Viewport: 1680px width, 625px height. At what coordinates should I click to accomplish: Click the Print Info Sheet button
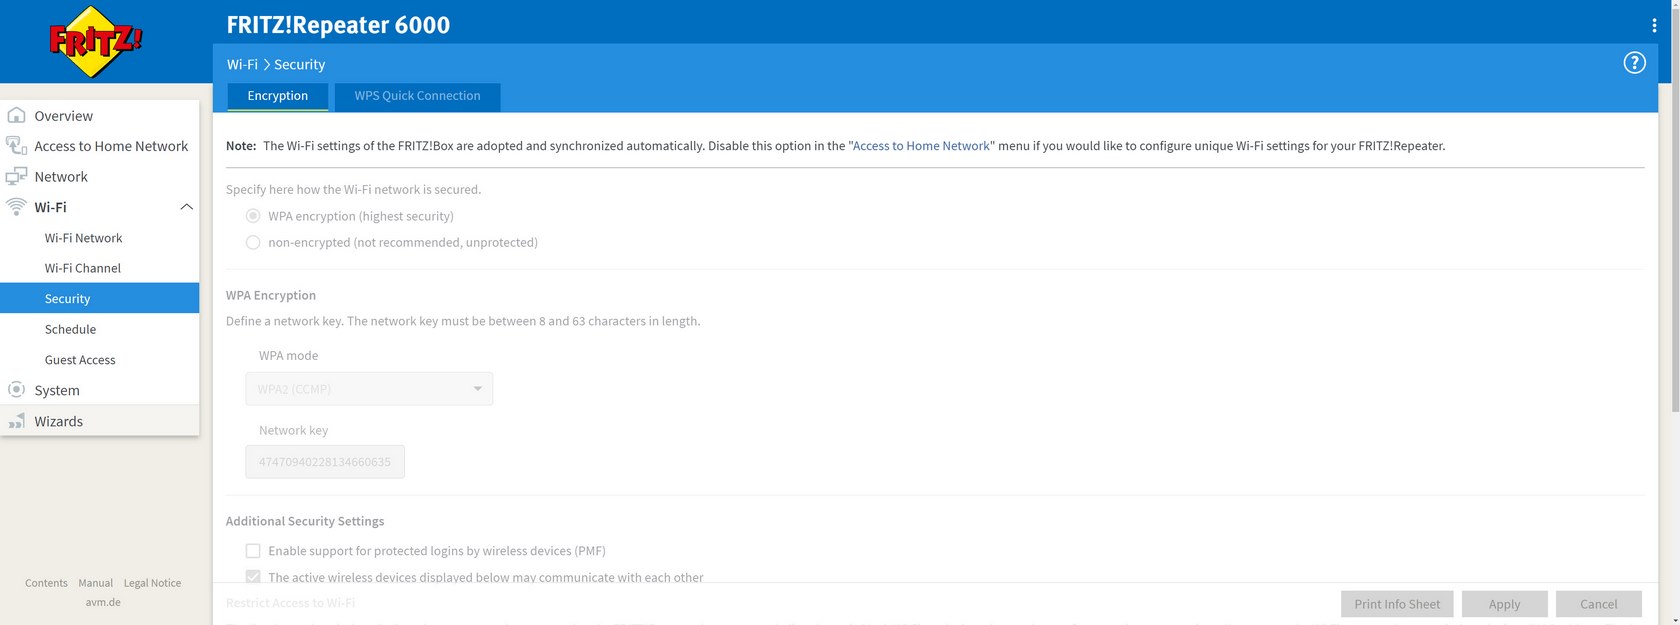click(x=1397, y=604)
